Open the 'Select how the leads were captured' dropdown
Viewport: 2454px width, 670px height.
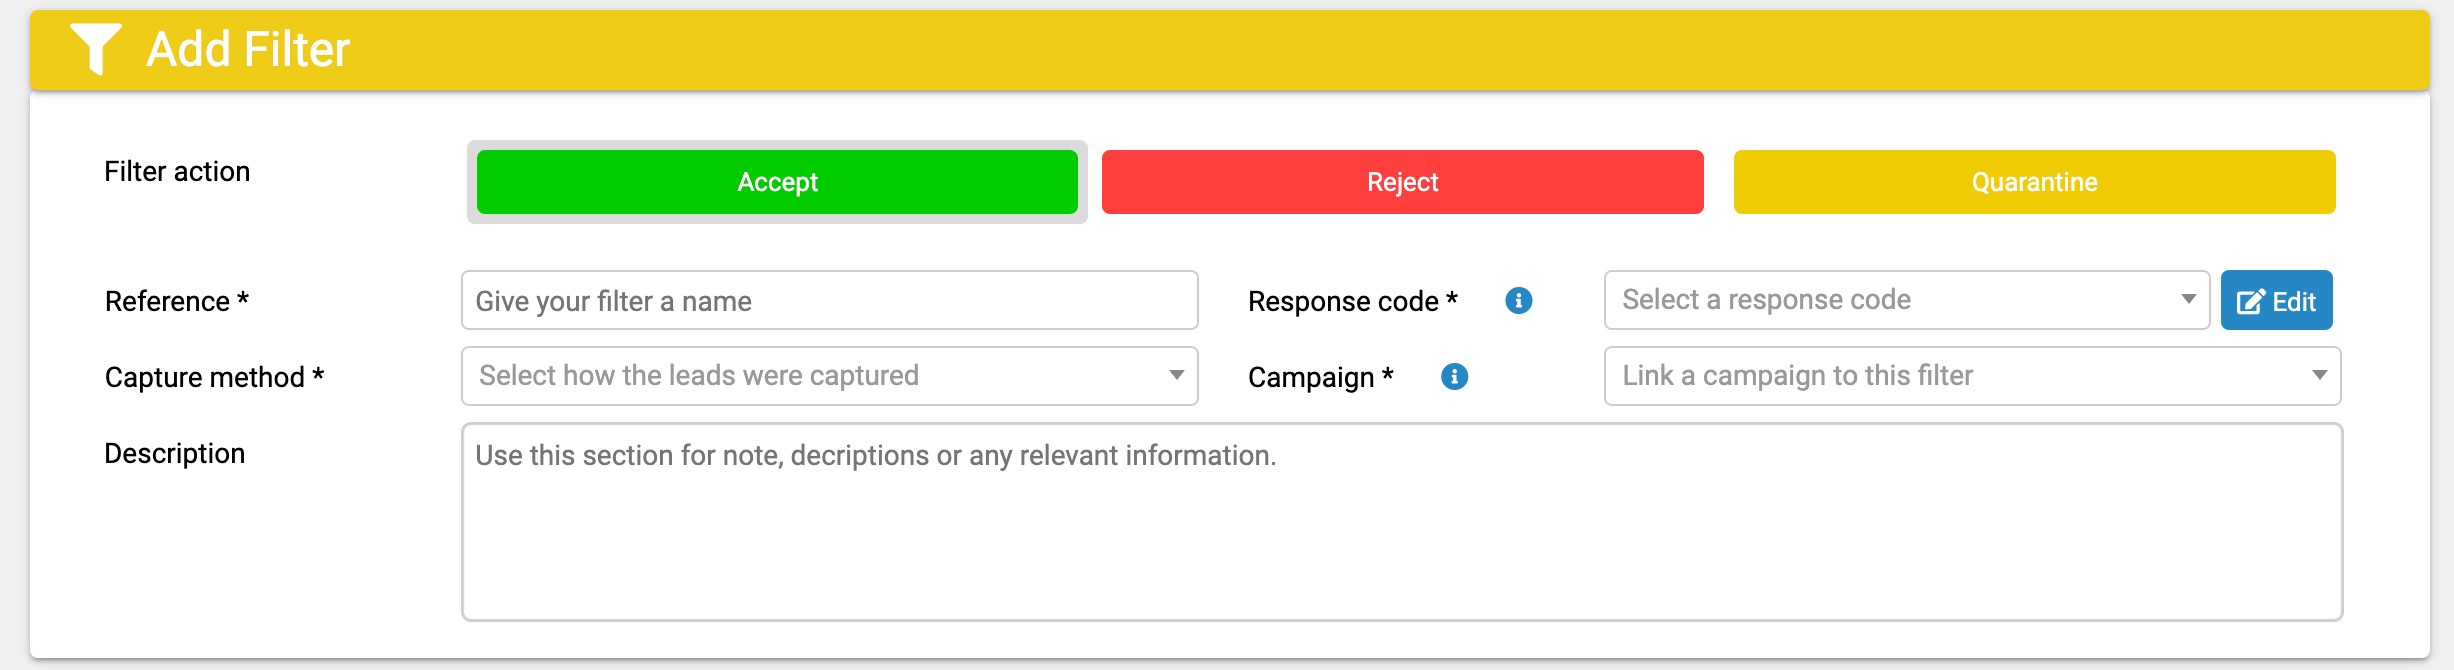[x=828, y=376]
